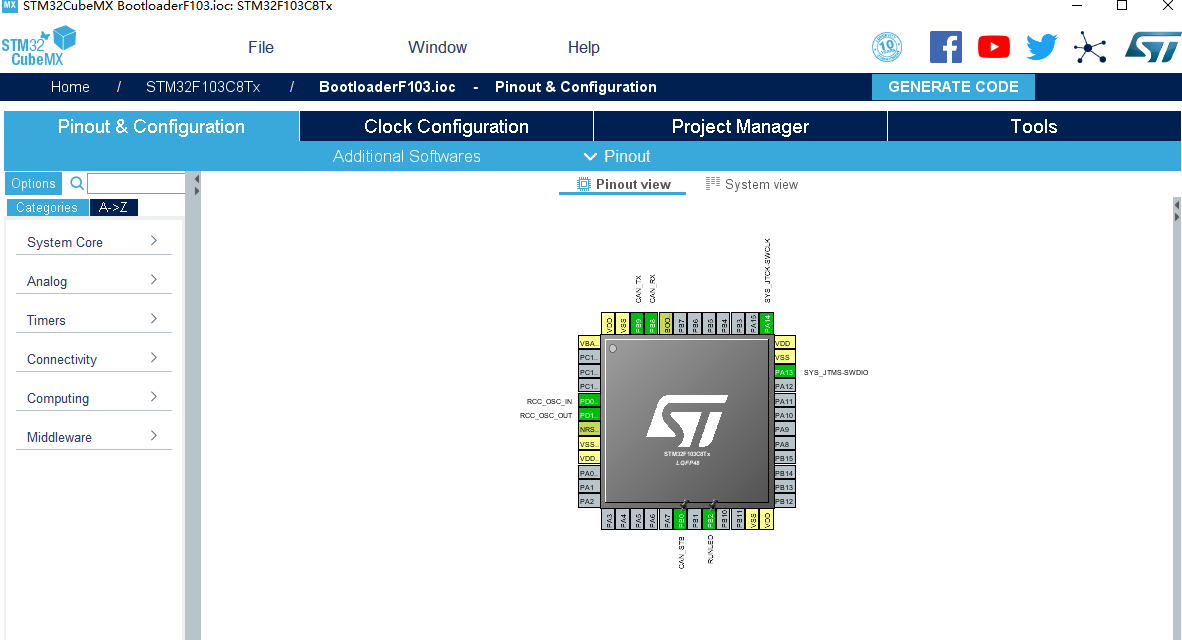The width and height of the screenshot is (1182, 640).
Task: Click the YouTube channel icon
Action: click(x=993, y=45)
